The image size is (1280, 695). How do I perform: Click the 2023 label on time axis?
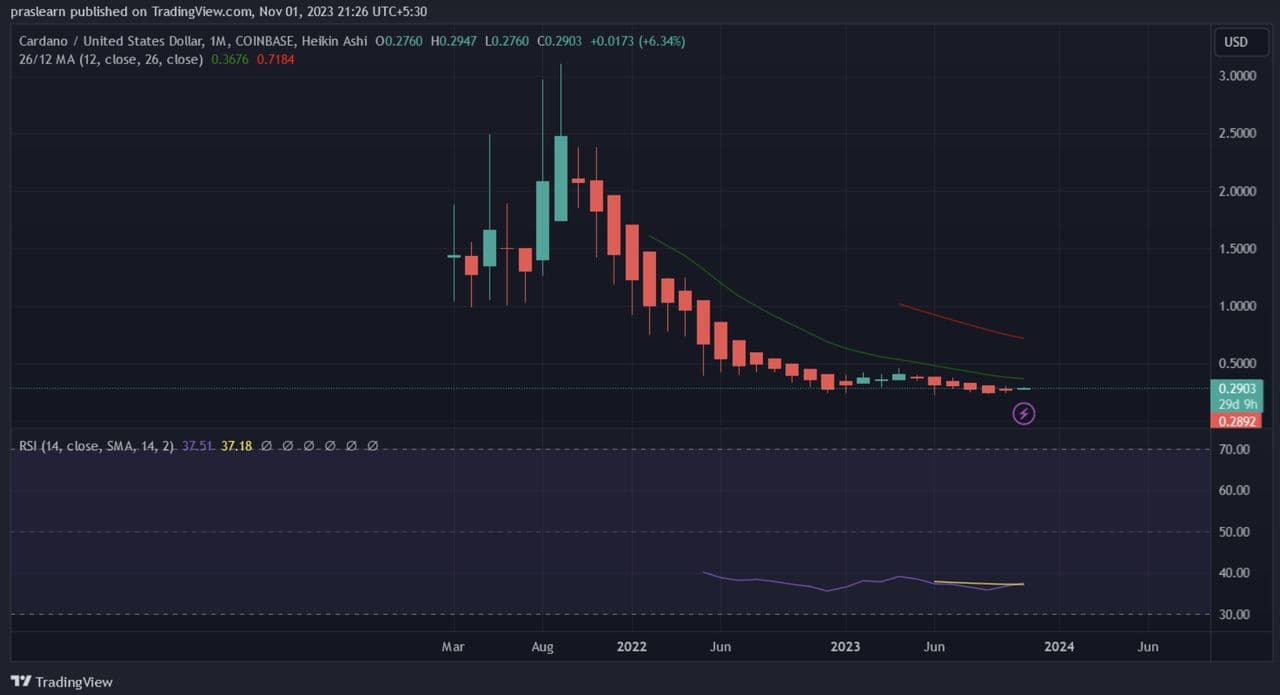(x=845, y=647)
